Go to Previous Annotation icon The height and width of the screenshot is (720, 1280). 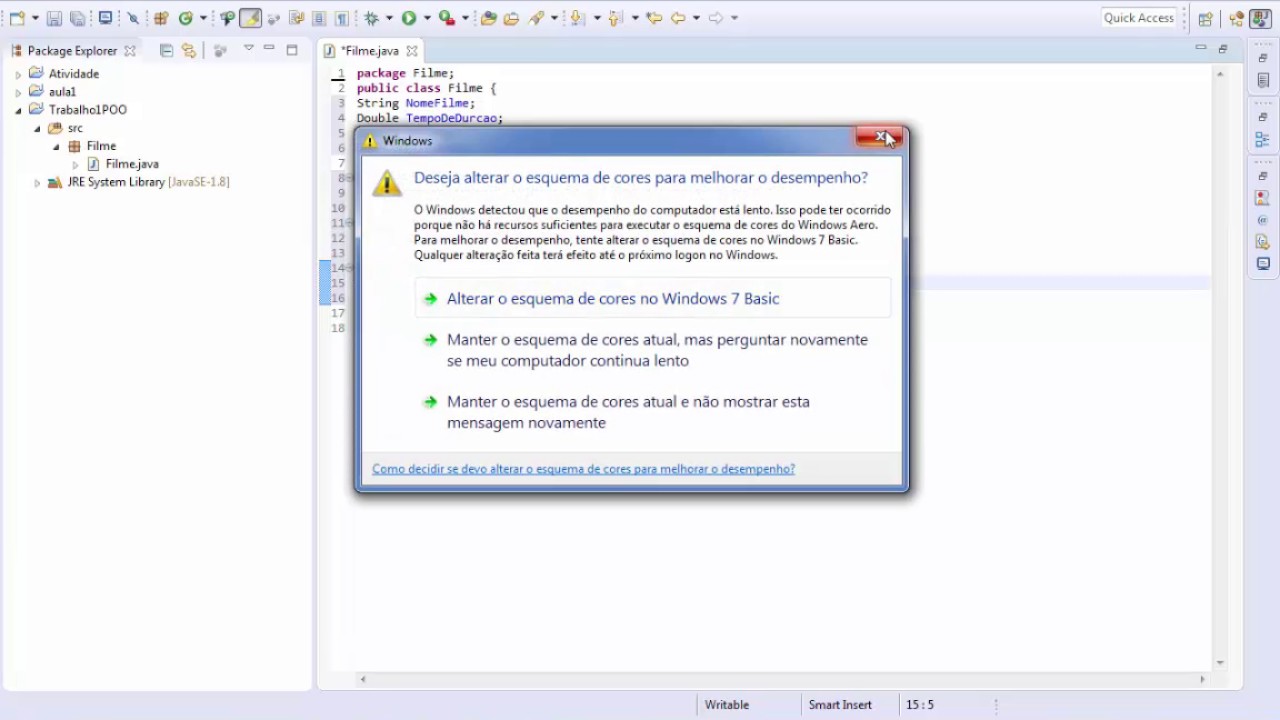(615, 18)
